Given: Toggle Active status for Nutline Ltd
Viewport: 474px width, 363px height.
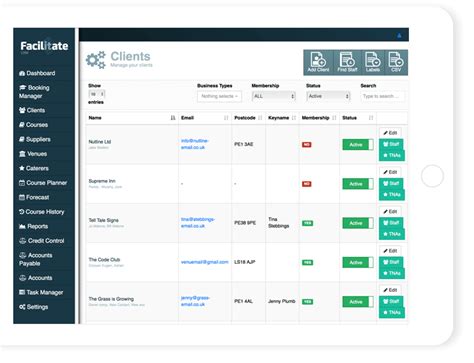Looking at the screenshot, I should click(x=358, y=145).
